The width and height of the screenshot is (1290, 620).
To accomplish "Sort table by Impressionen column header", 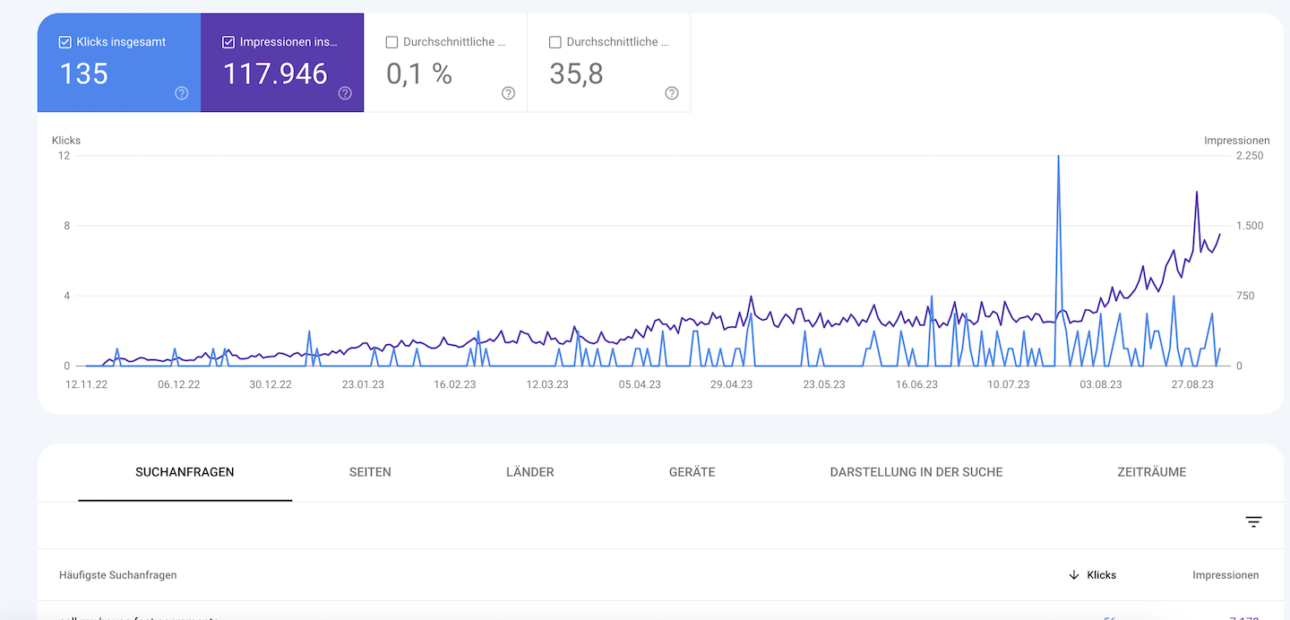I will [1225, 575].
